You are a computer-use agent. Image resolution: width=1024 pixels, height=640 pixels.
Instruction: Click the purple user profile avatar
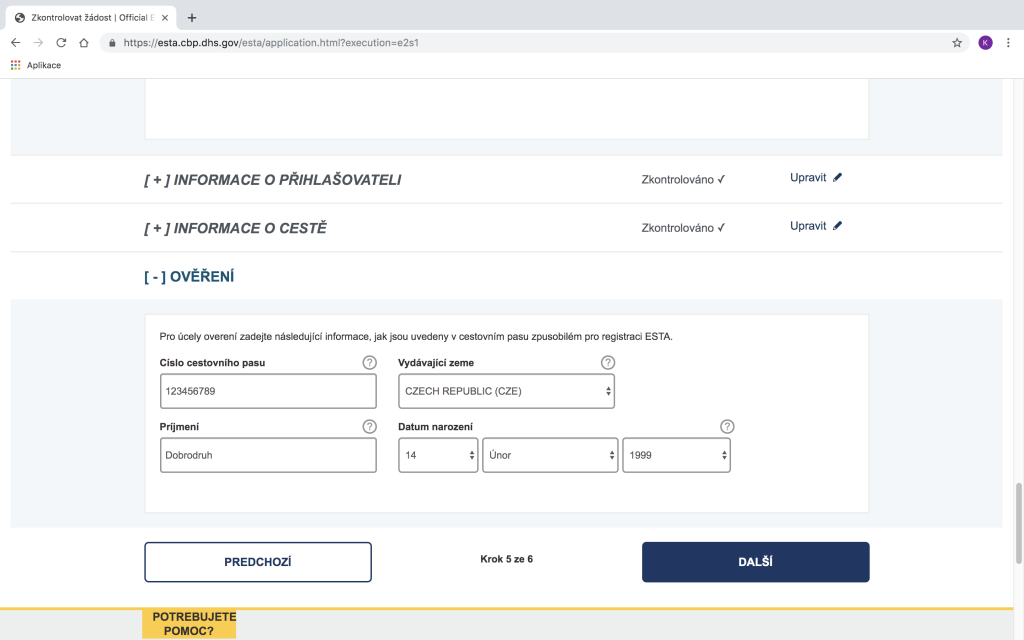tap(985, 43)
